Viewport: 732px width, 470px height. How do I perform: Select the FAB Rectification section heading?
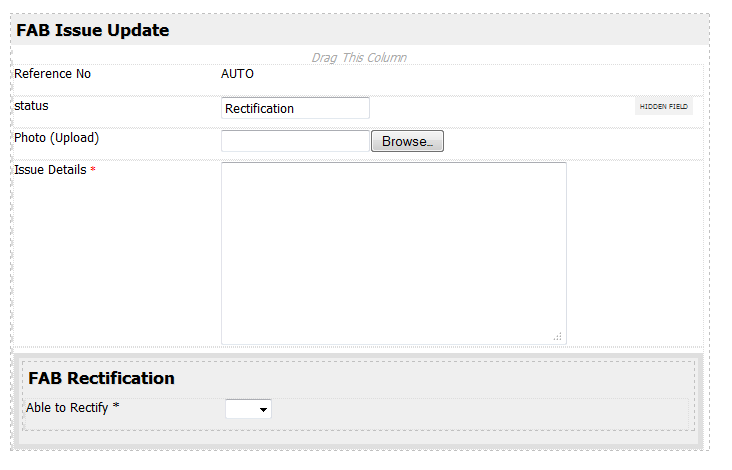[x=101, y=378]
